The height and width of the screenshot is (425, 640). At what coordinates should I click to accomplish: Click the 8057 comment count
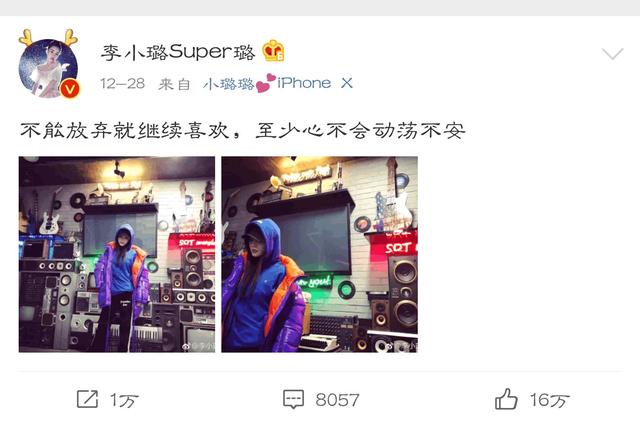tap(337, 400)
